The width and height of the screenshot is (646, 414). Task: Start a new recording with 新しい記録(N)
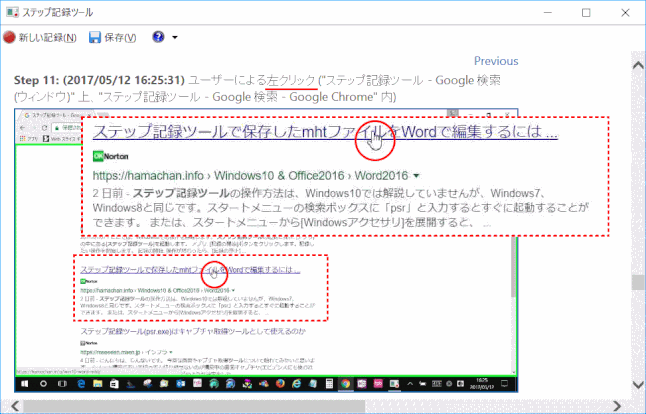[x=40, y=37]
